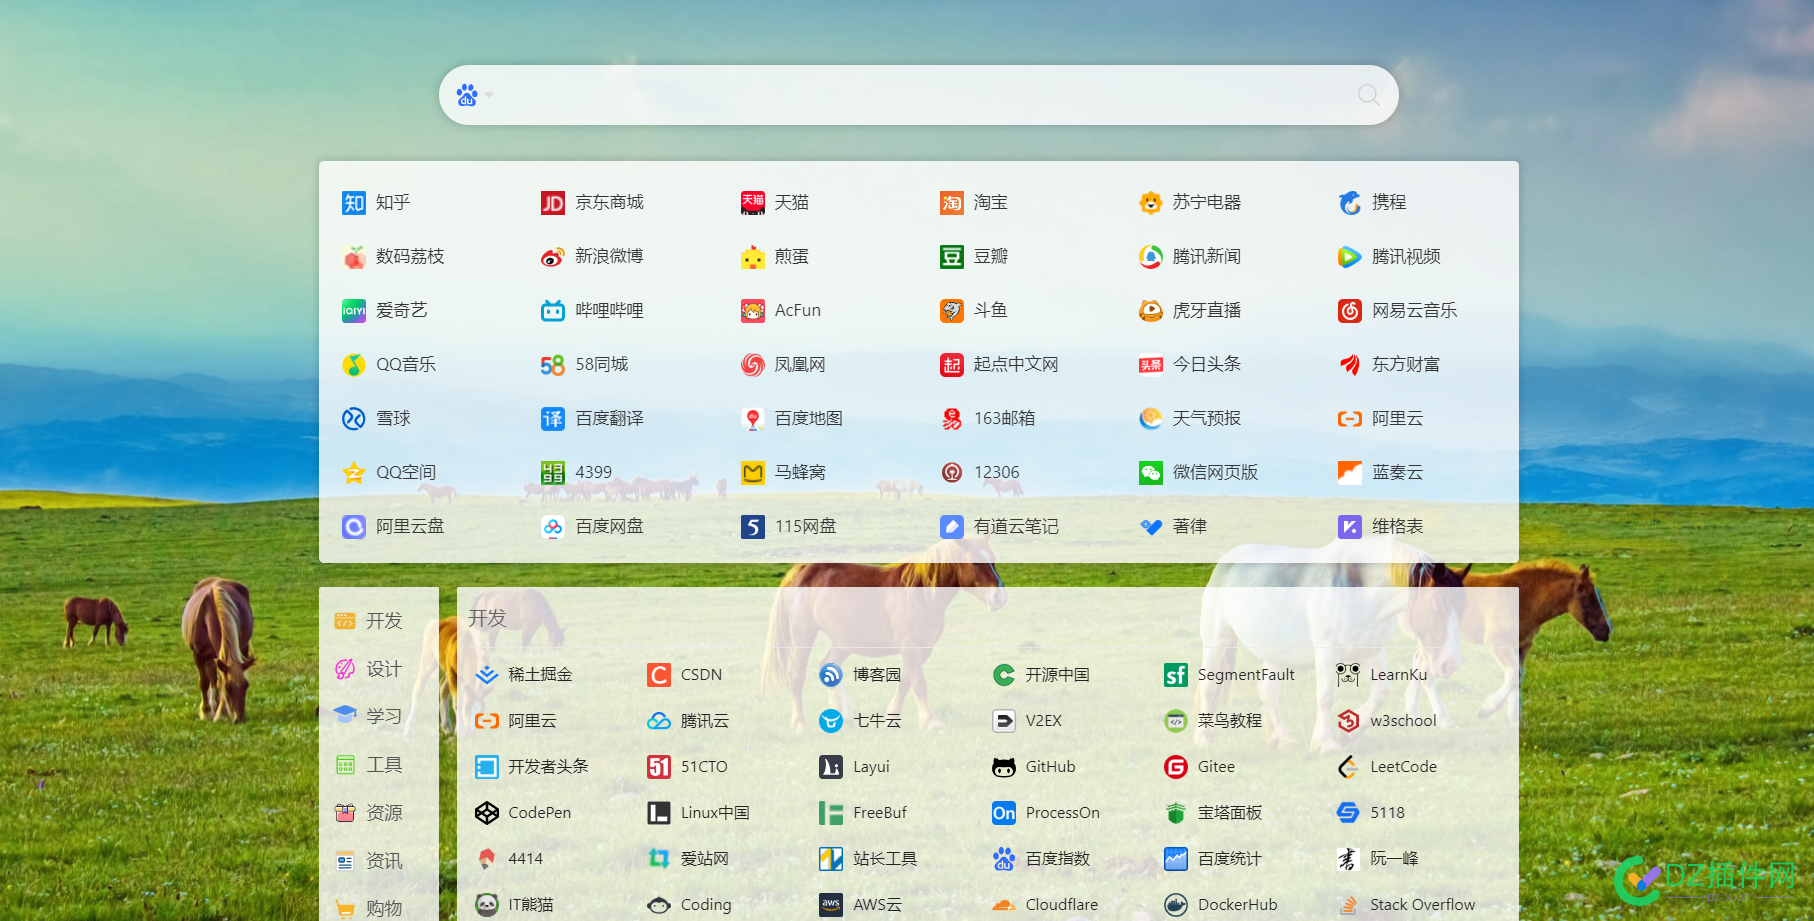Open the 煎蛋 link
Viewport: 1814px width, 921px height.
pyautogui.click(x=775, y=257)
